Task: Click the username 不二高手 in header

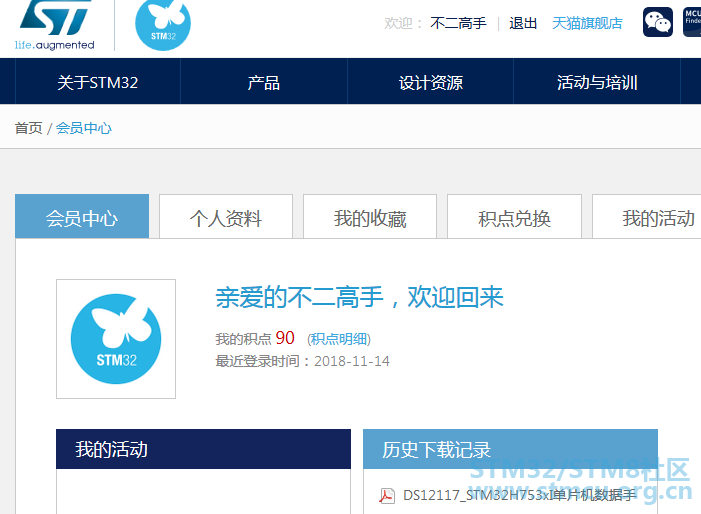Action: 458,23
